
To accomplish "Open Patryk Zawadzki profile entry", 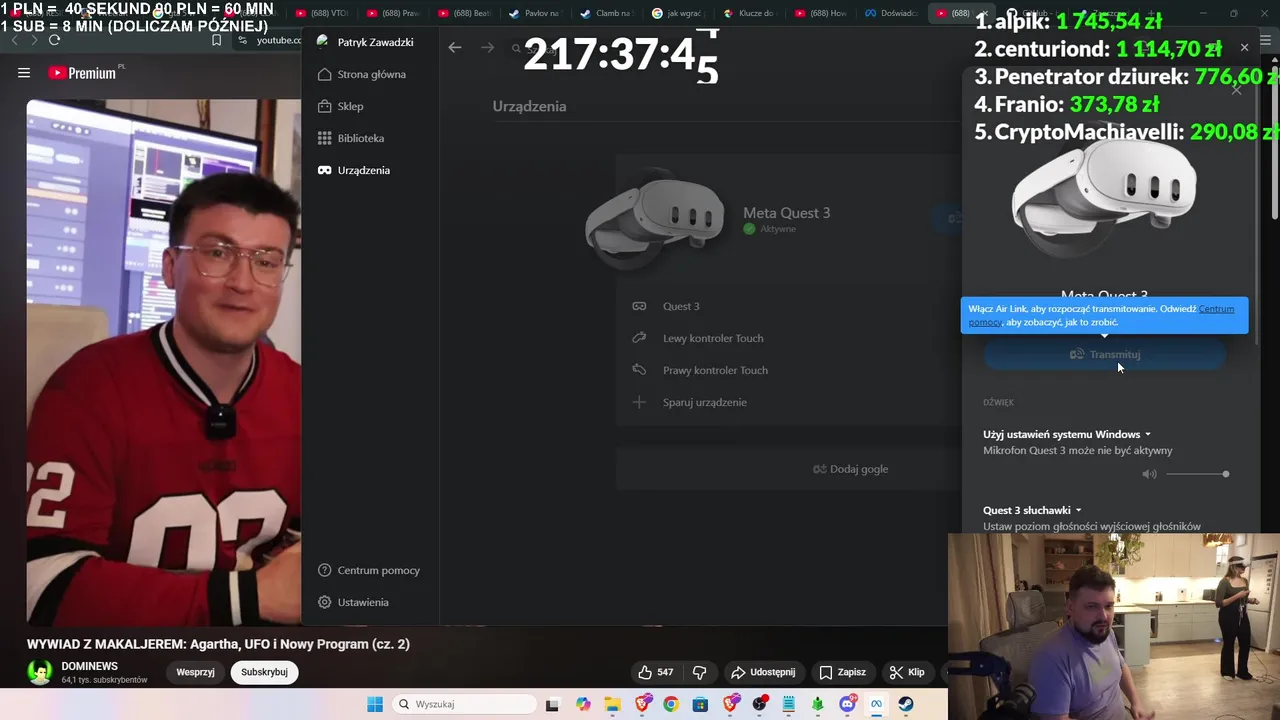I will 364,42.
